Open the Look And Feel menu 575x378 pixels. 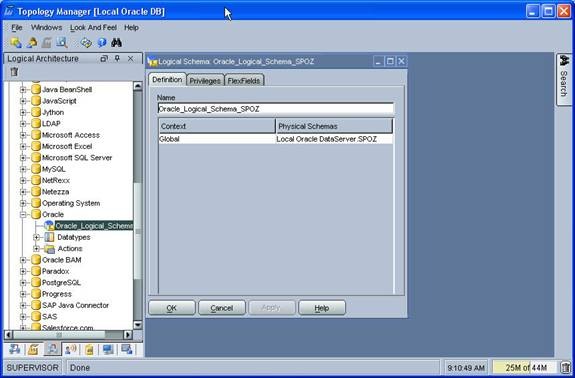[93, 27]
